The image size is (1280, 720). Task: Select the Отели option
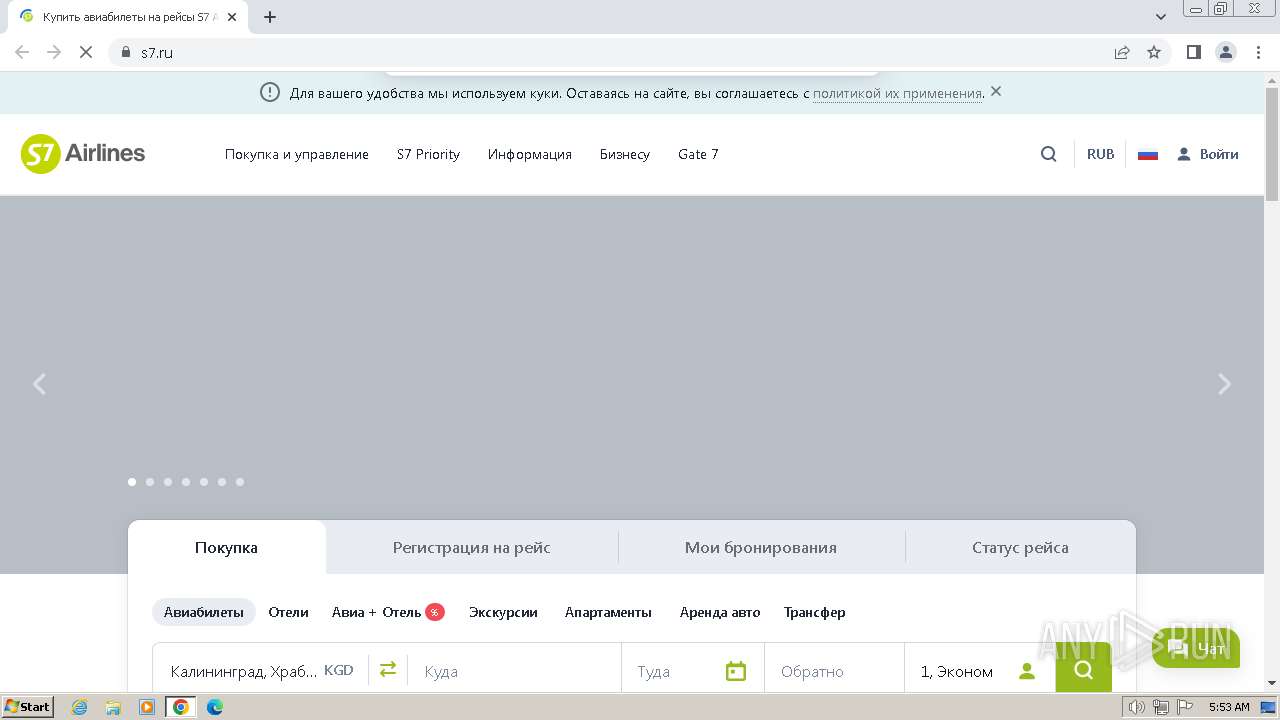pyautogui.click(x=288, y=612)
